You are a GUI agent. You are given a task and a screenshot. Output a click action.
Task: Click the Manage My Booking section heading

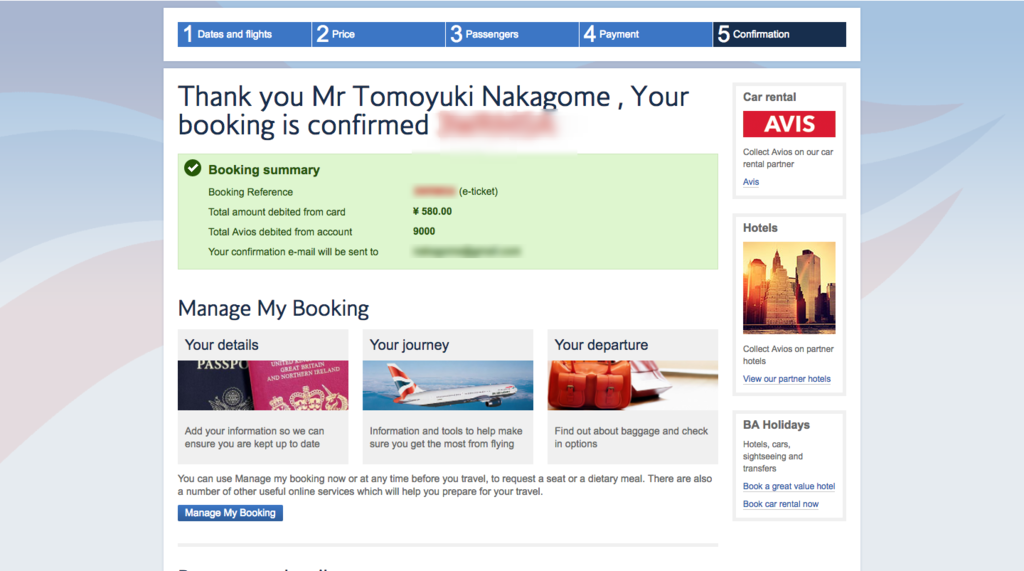pyautogui.click(x=274, y=308)
